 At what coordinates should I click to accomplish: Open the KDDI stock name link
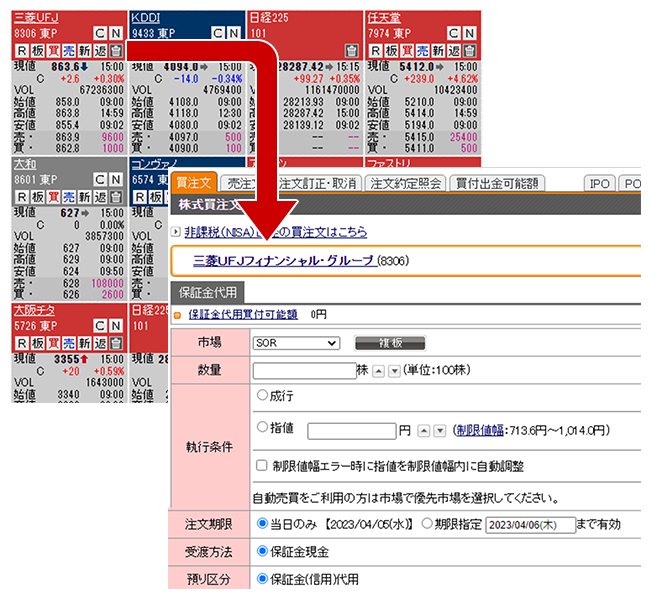click(146, 18)
